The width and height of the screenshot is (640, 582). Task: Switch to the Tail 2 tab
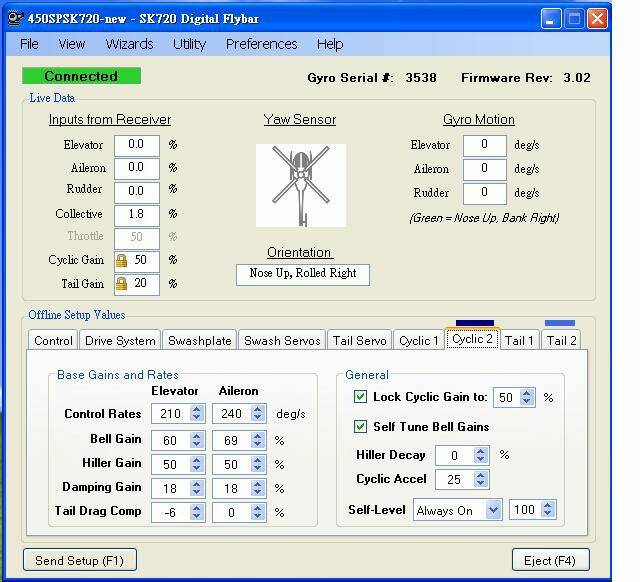[x=561, y=340]
